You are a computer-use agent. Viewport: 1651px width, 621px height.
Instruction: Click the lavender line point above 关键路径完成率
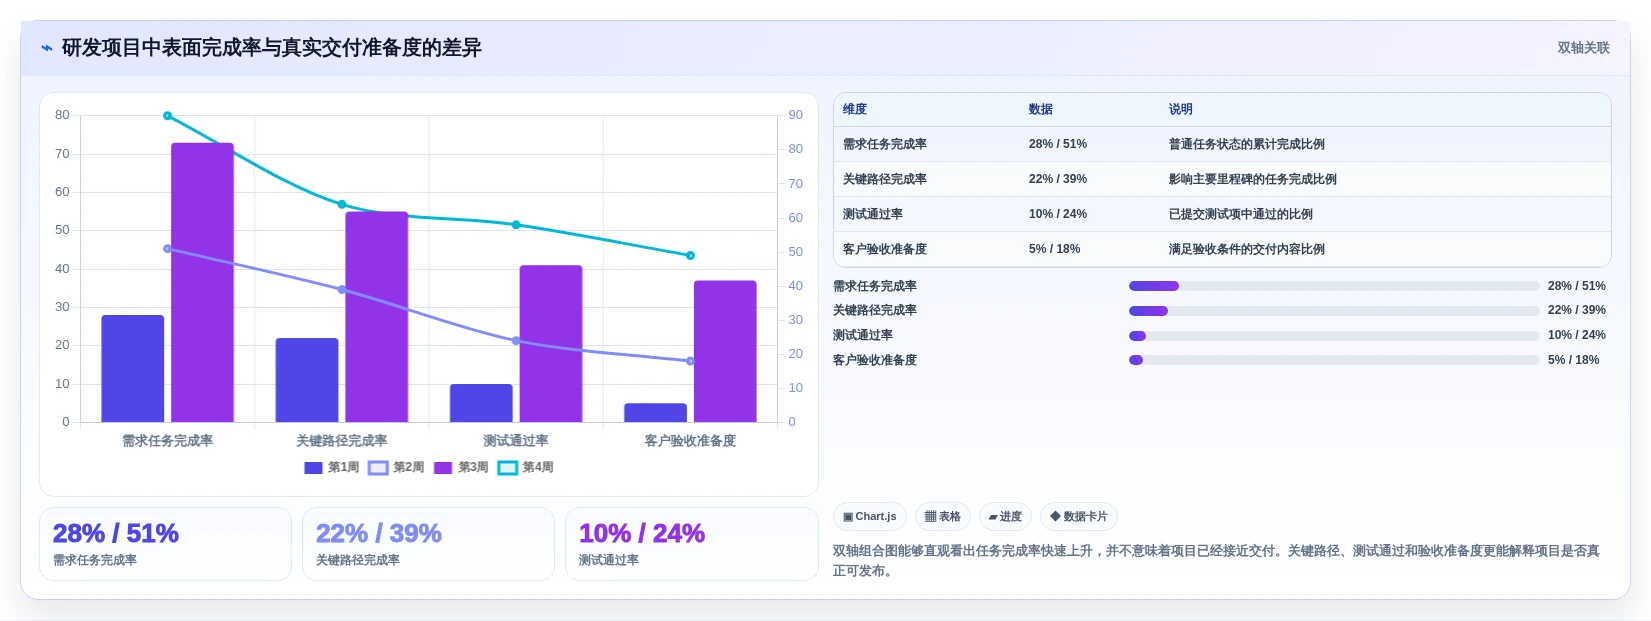pyautogui.click(x=342, y=290)
